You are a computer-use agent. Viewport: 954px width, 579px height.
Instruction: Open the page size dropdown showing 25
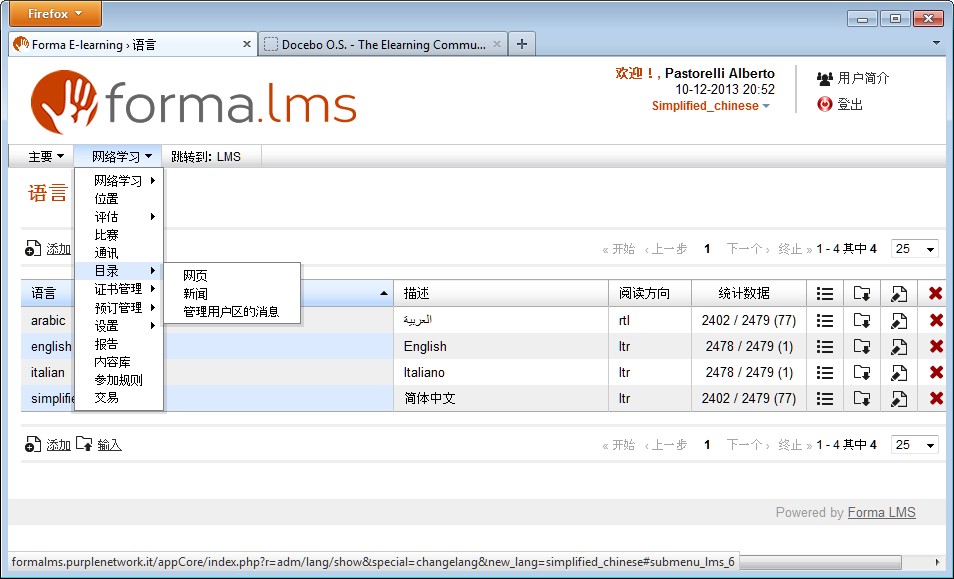[913, 248]
